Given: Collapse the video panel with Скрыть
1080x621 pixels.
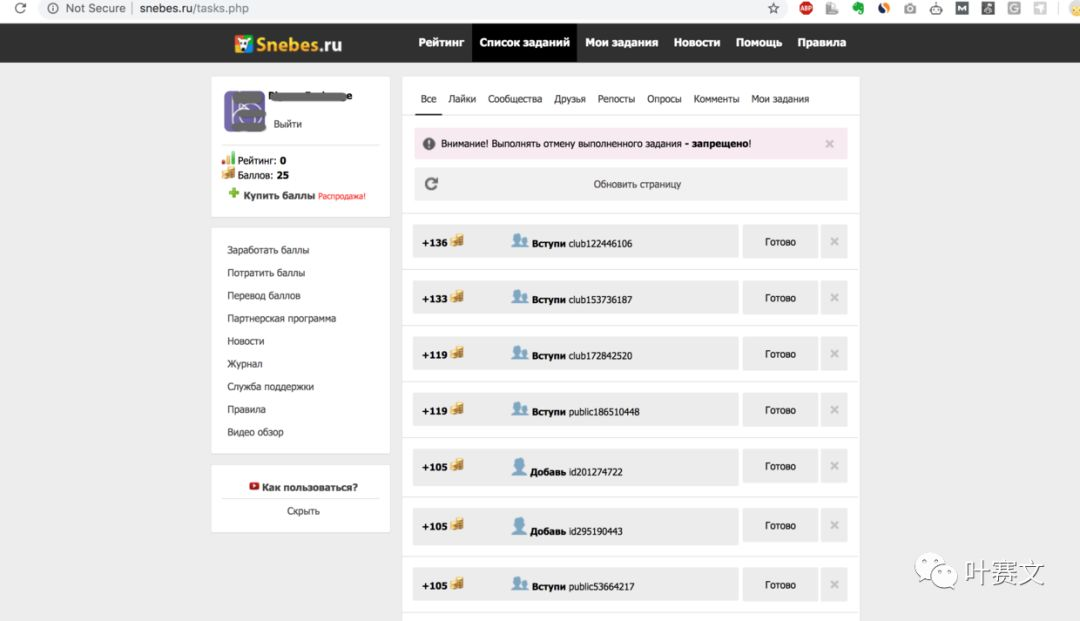Looking at the screenshot, I should (303, 511).
